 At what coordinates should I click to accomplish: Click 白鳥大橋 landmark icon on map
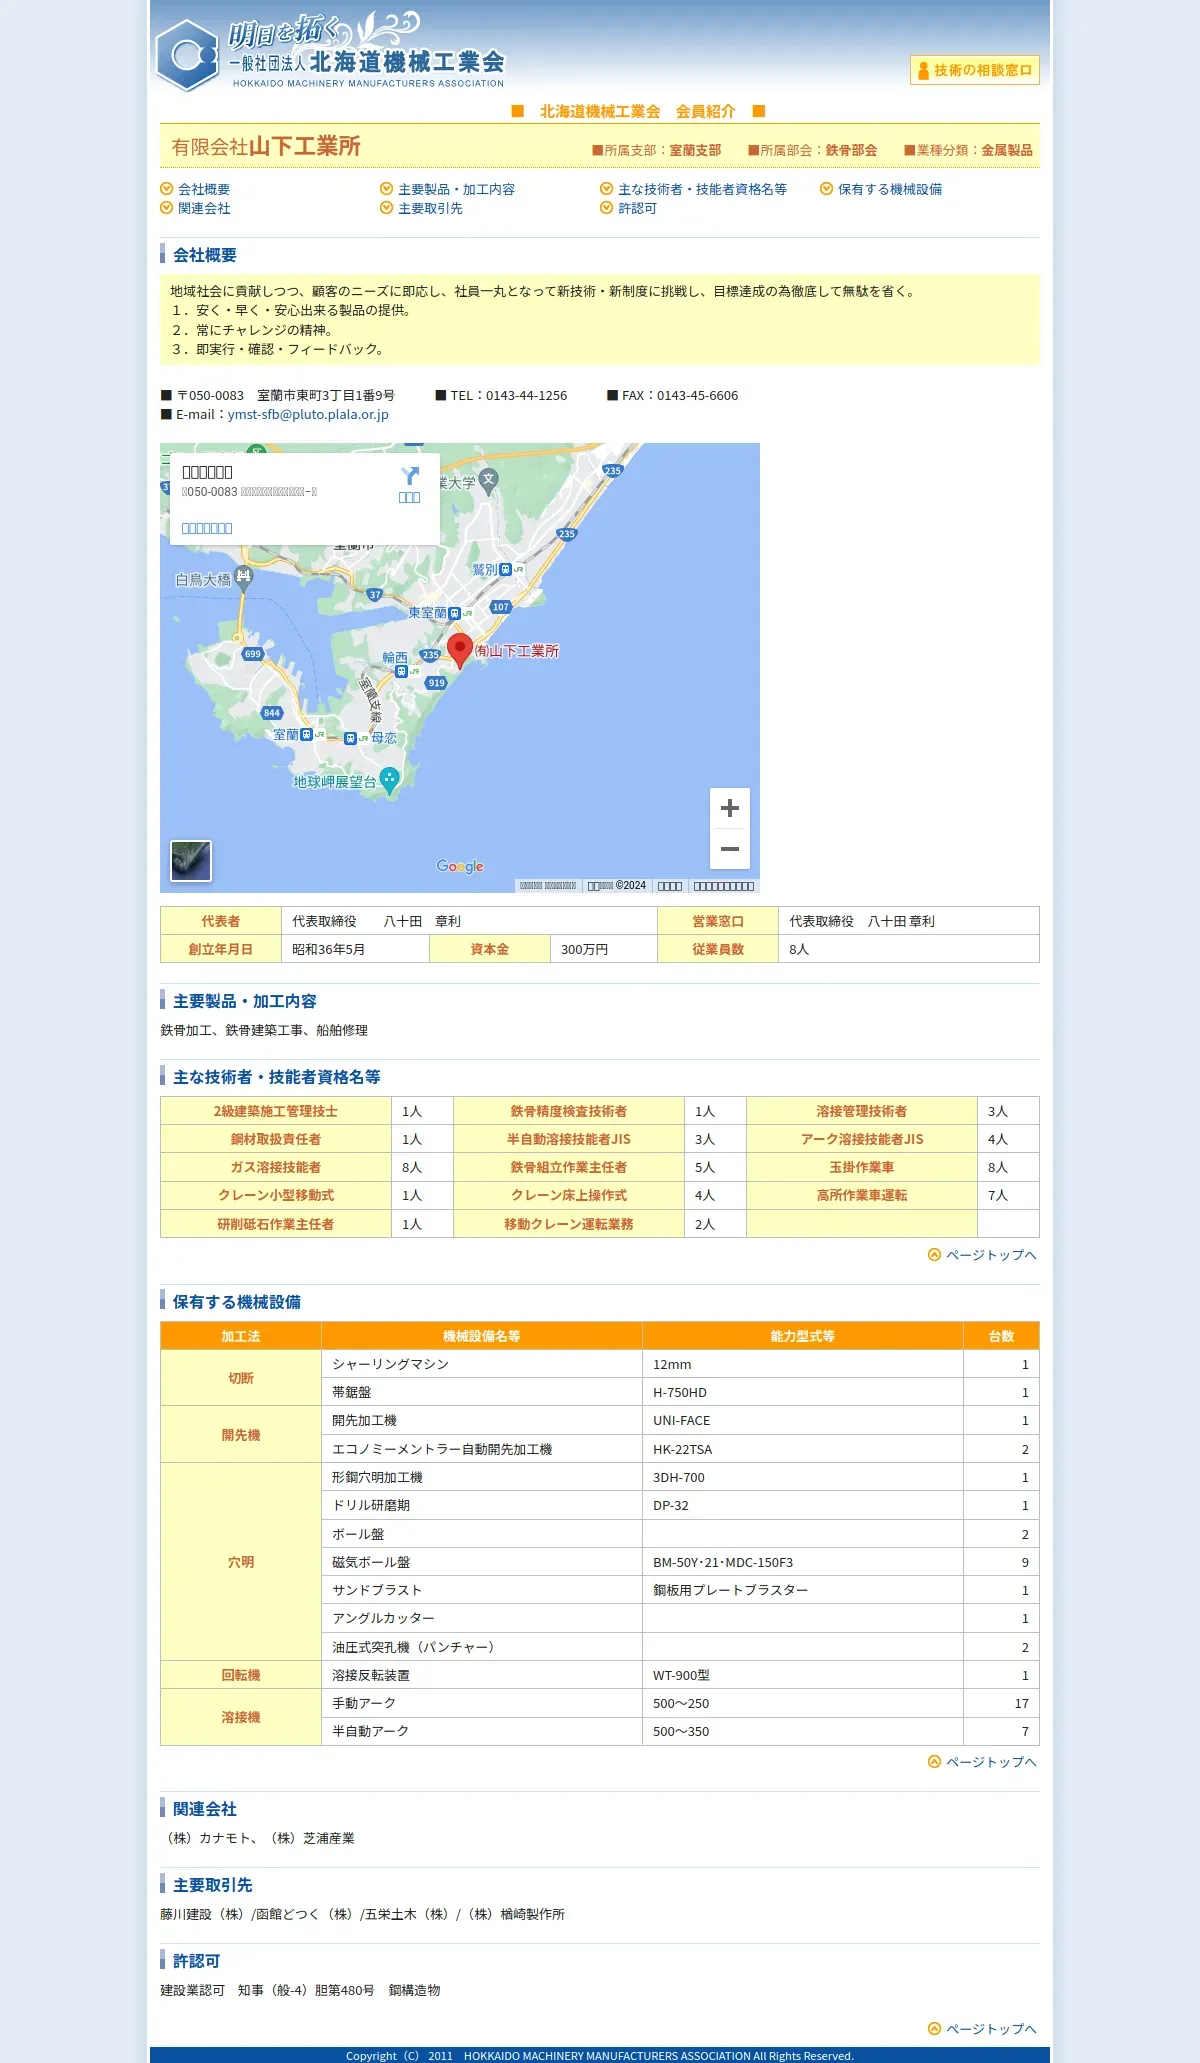click(243, 576)
